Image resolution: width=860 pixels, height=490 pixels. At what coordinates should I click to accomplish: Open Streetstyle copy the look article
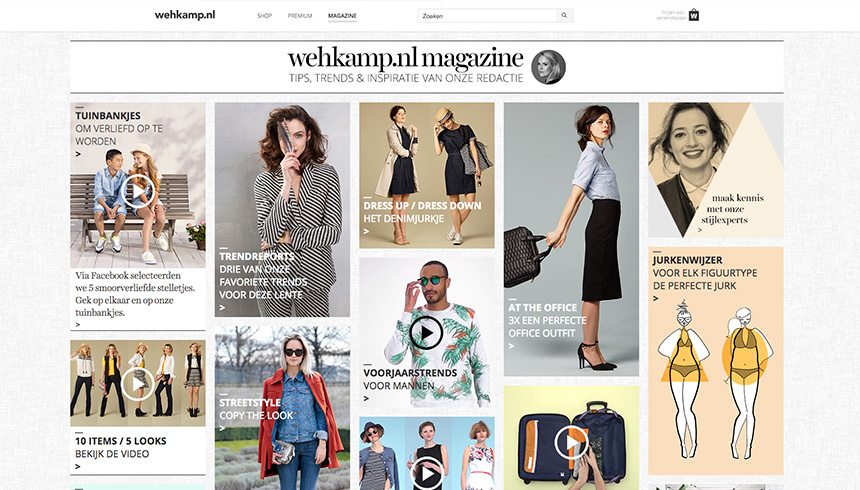pos(282,408)
